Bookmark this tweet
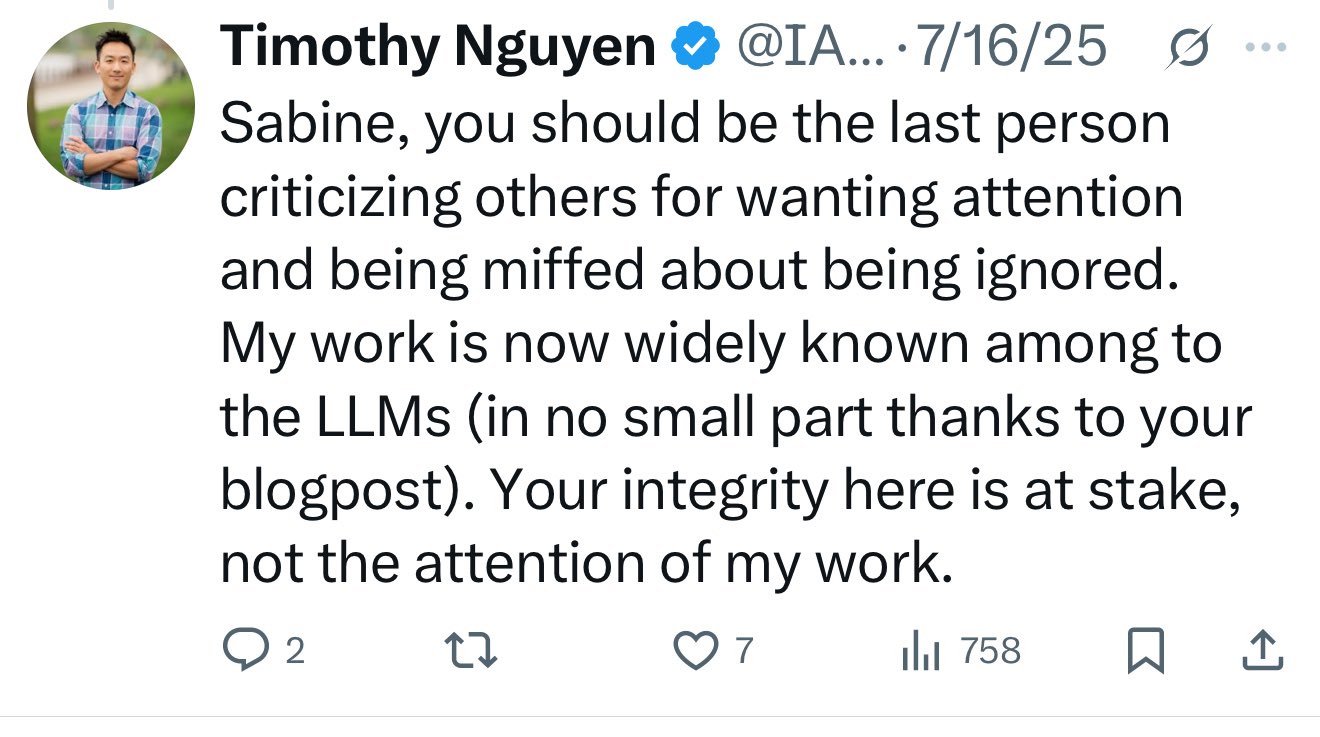The image size is (1320, 737). click(x=1146, y=652)
